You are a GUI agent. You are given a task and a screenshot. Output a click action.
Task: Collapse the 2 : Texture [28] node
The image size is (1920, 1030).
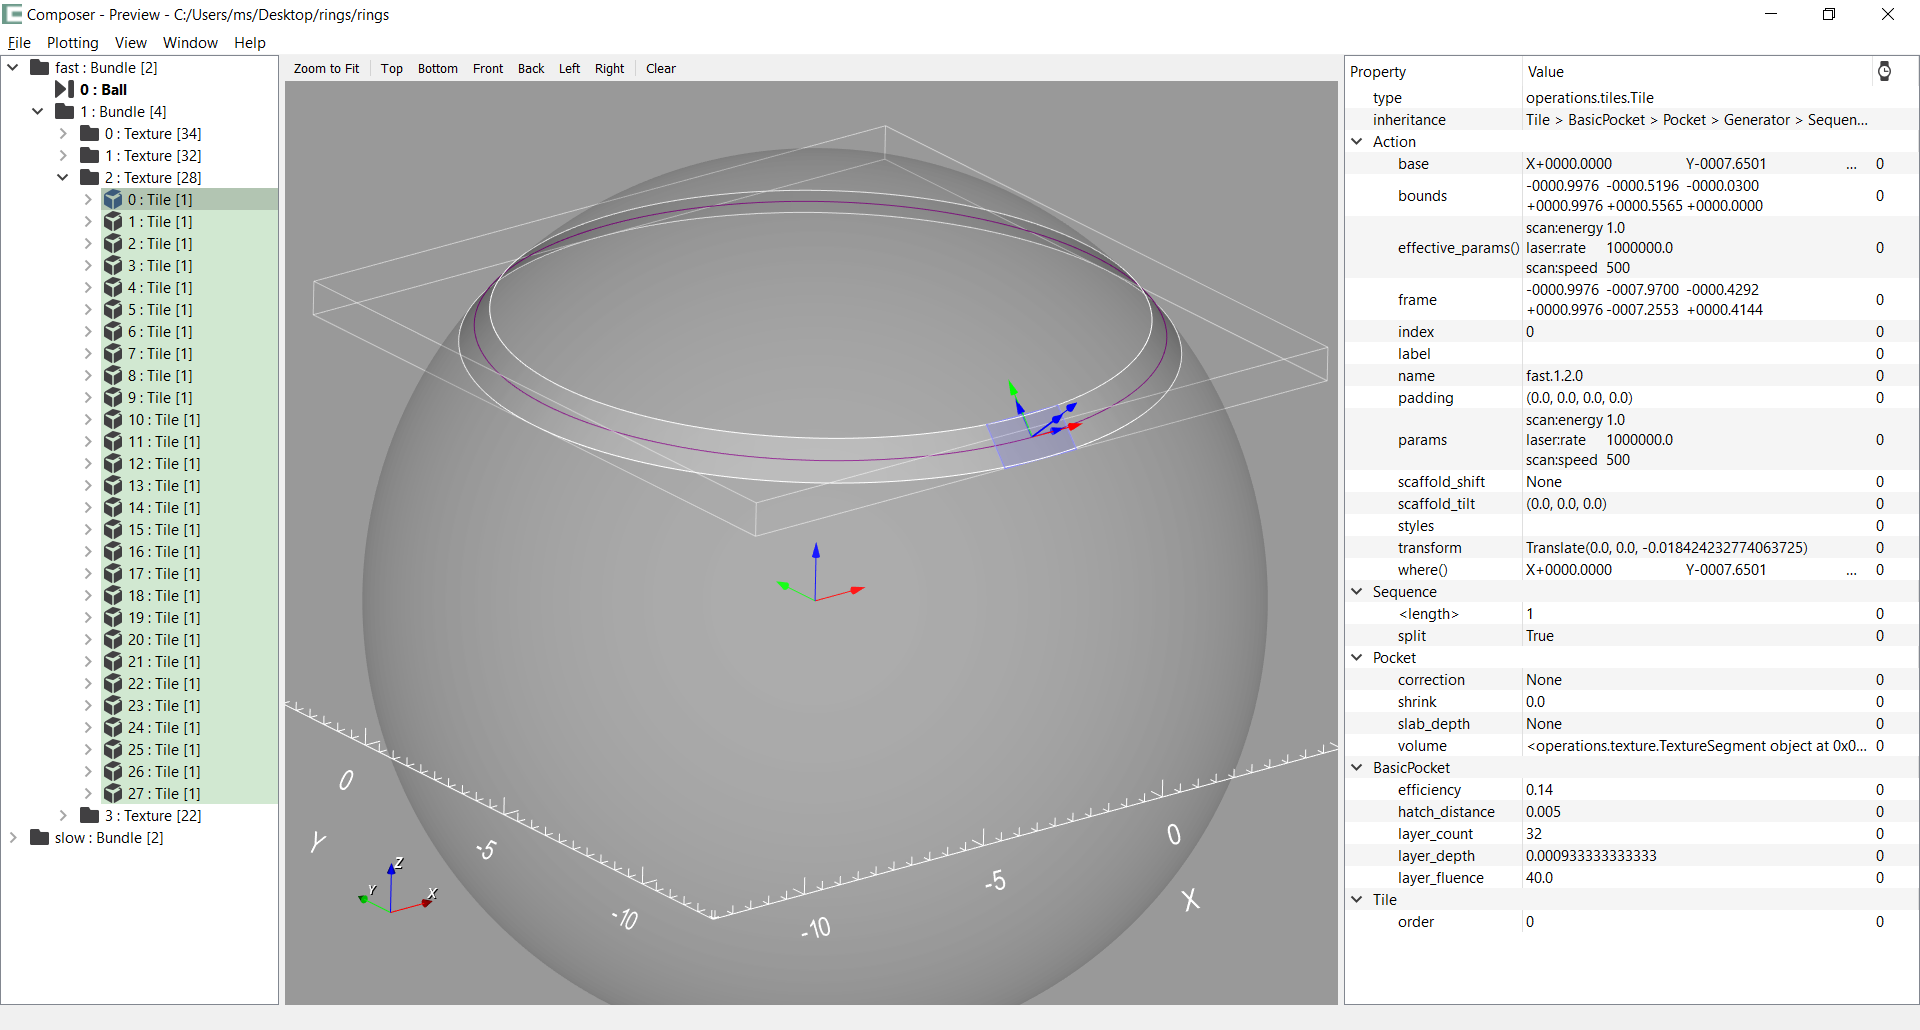click(63, 177)
